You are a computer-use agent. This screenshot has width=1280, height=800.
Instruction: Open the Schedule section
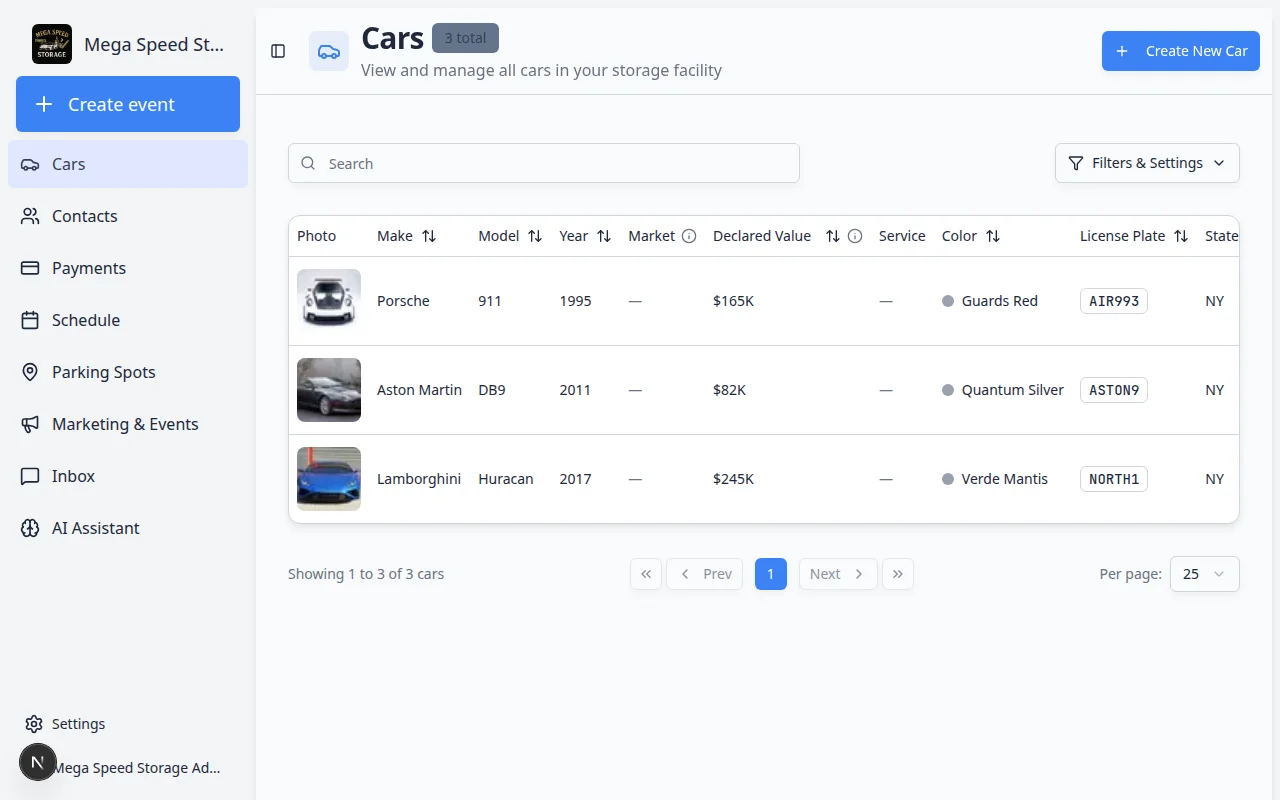point(128,320)
